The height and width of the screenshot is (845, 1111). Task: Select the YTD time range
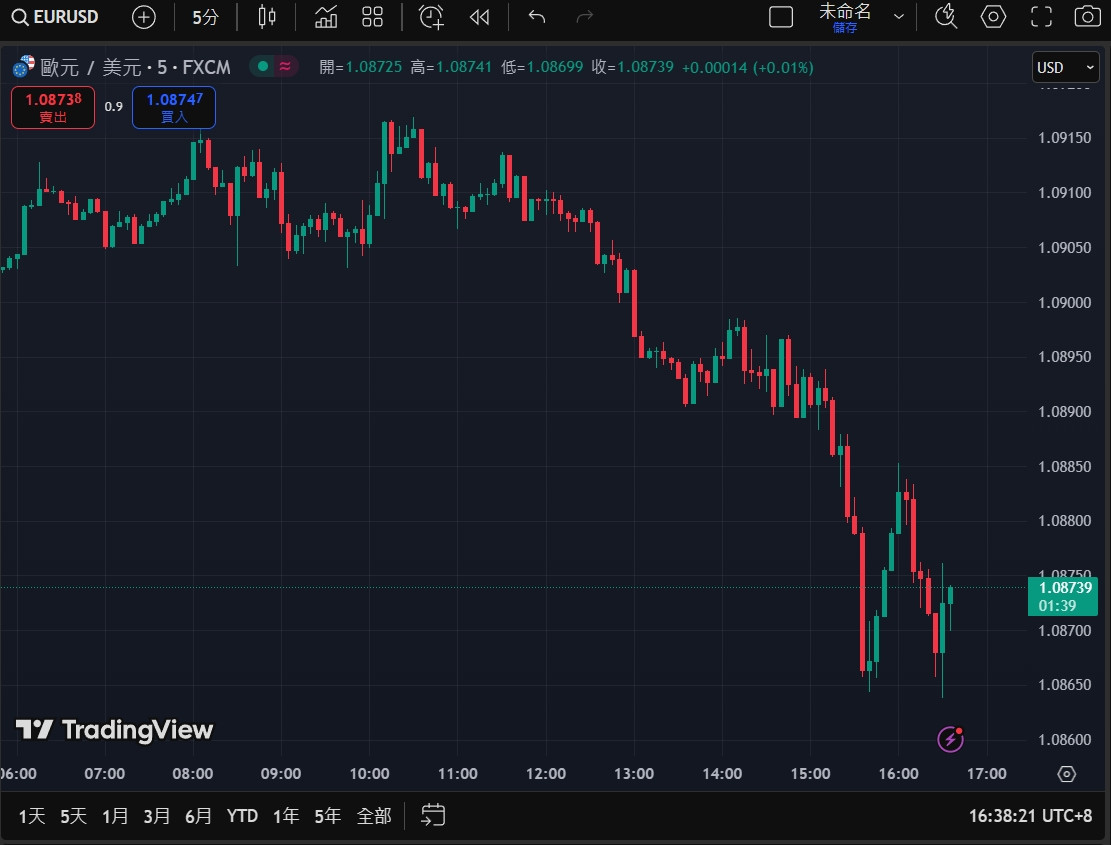point(242,816)
